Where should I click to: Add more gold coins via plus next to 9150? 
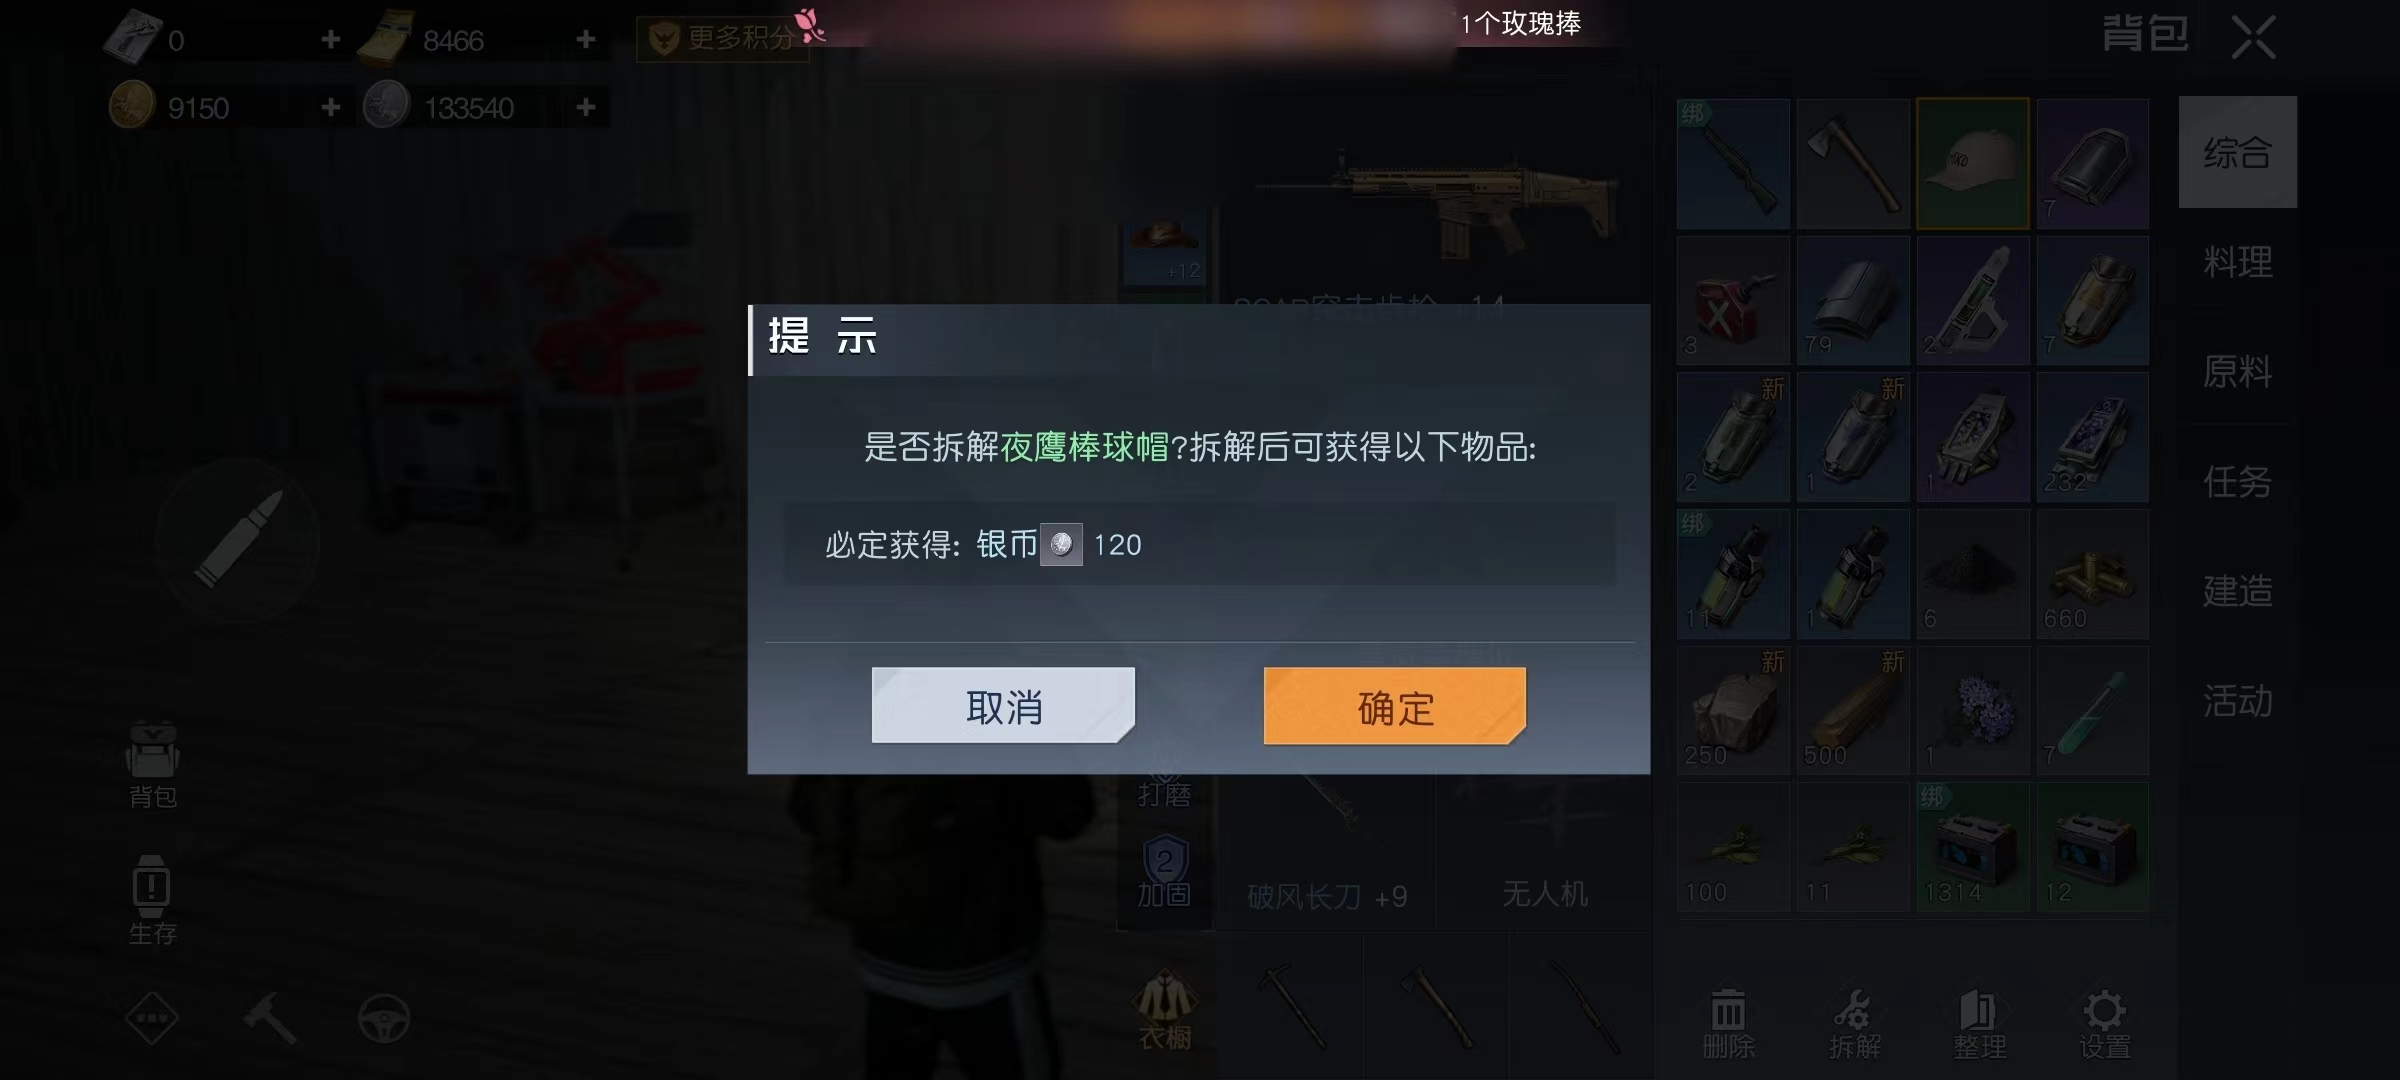click(331, 106)
